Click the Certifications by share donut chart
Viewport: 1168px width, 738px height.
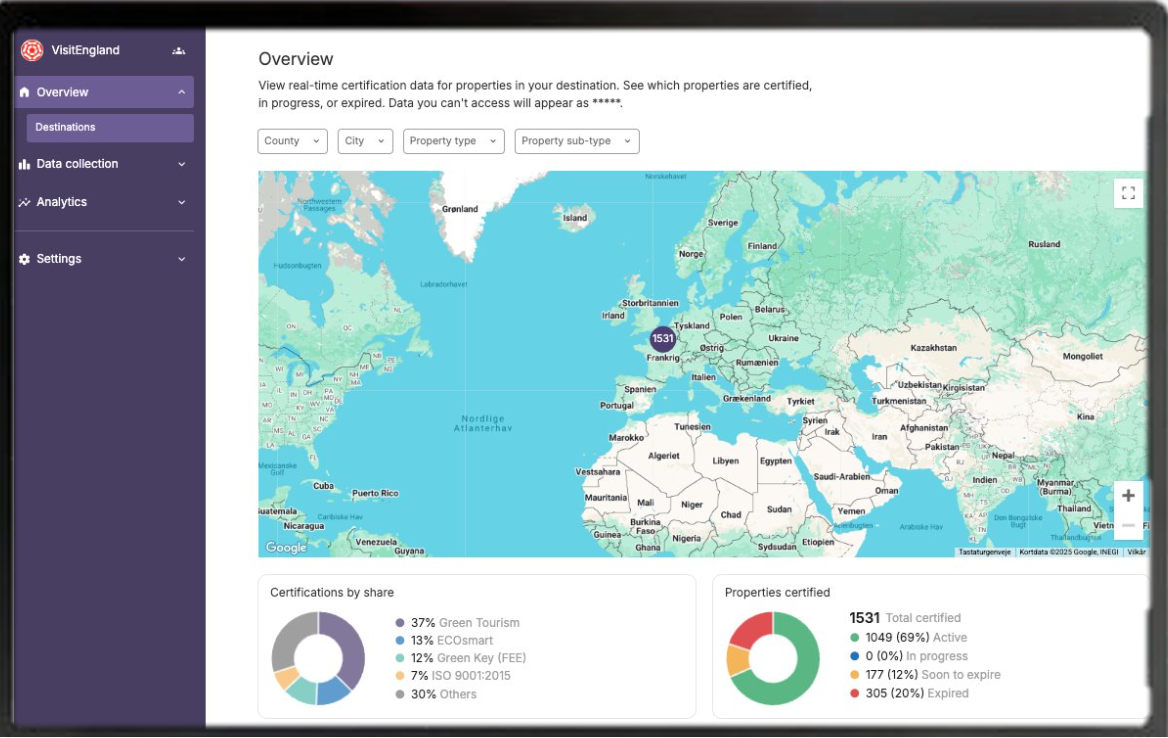318,658
